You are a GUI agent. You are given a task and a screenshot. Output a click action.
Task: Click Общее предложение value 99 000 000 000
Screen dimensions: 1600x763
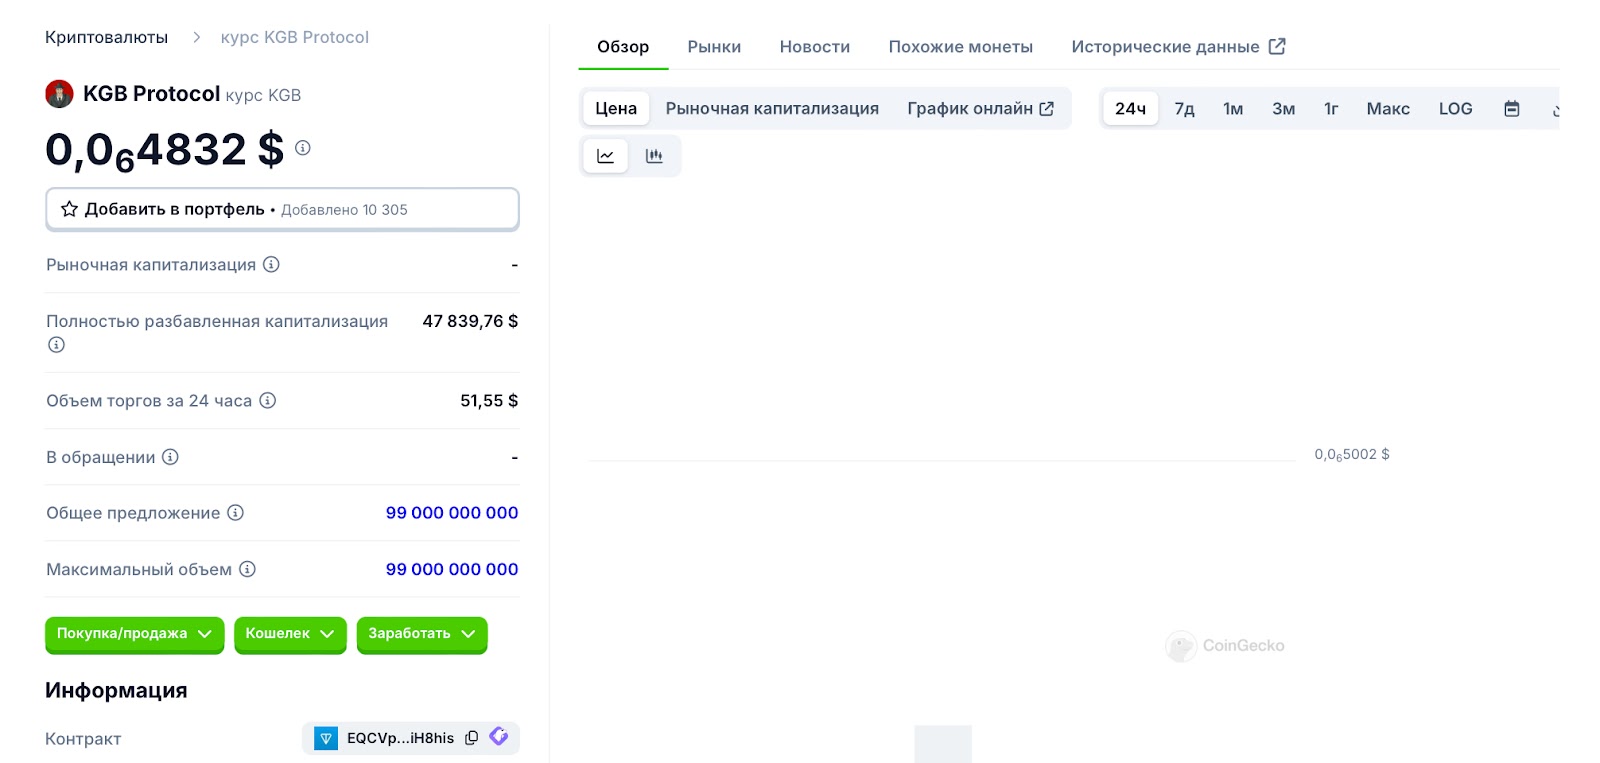point(452,513)
